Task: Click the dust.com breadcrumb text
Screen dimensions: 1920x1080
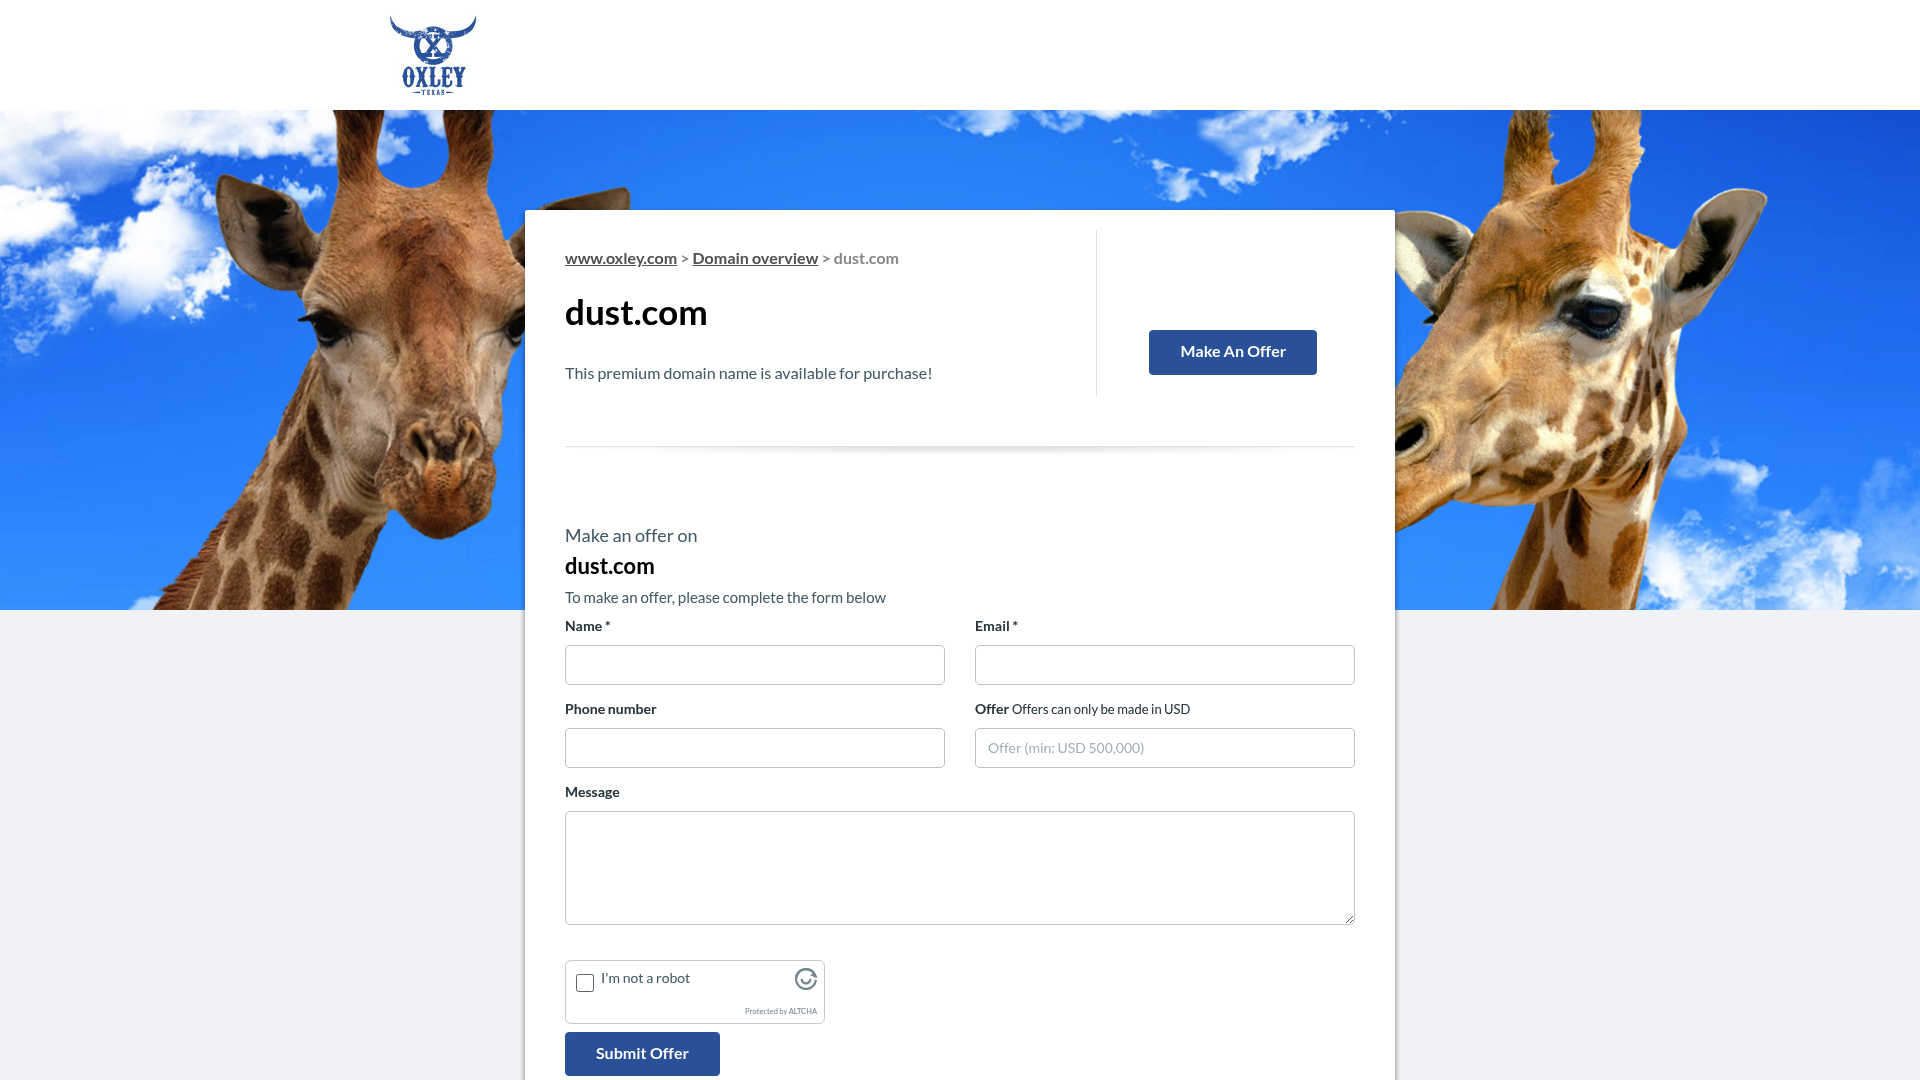Action: point(866,258)
